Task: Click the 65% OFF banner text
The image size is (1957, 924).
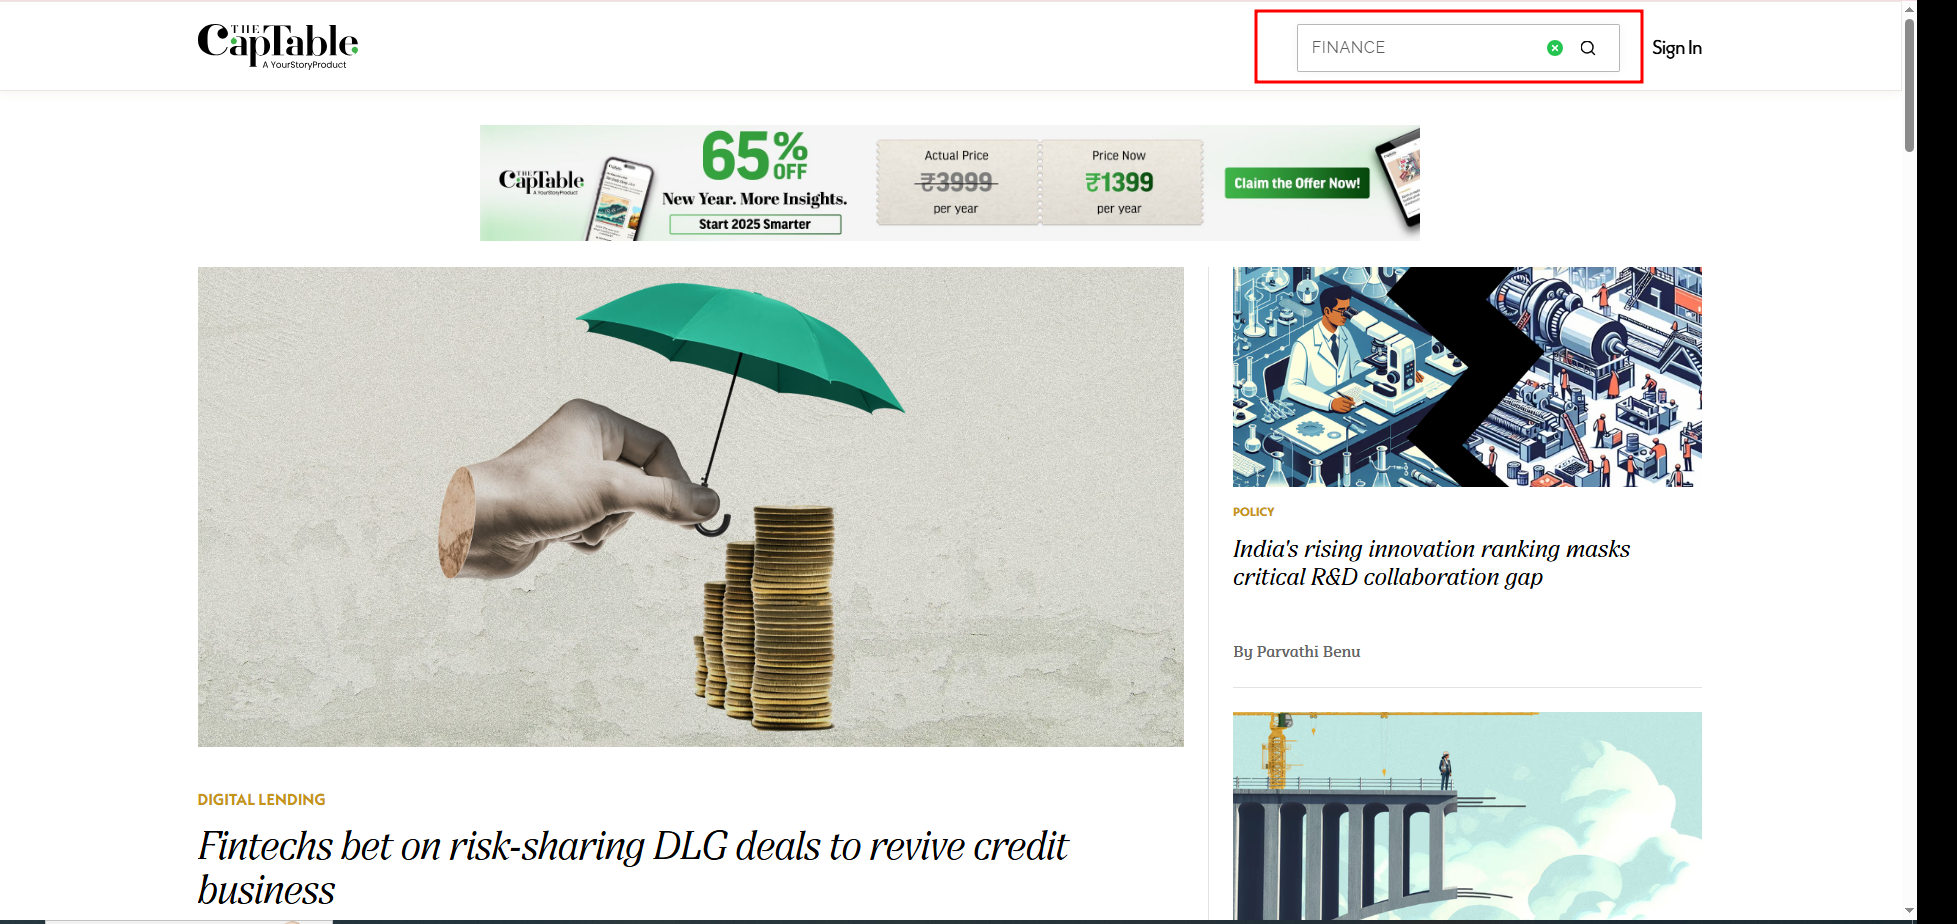Action: [x=754, y=157]
